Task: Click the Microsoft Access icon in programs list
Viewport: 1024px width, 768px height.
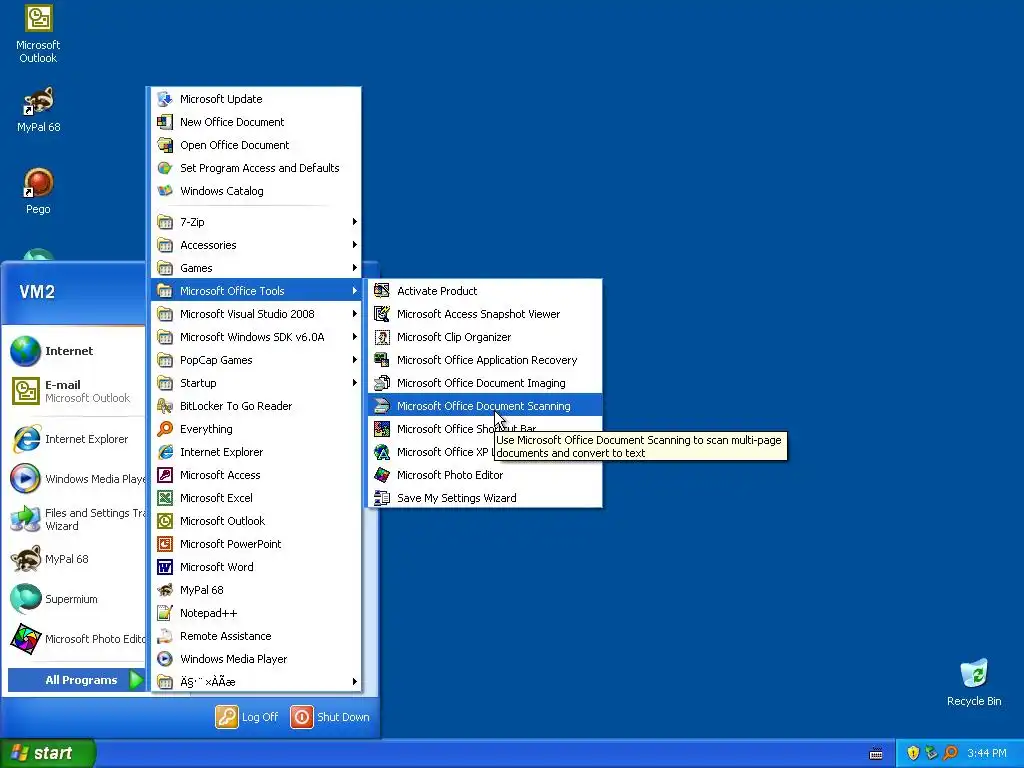Action: [165, 475]
